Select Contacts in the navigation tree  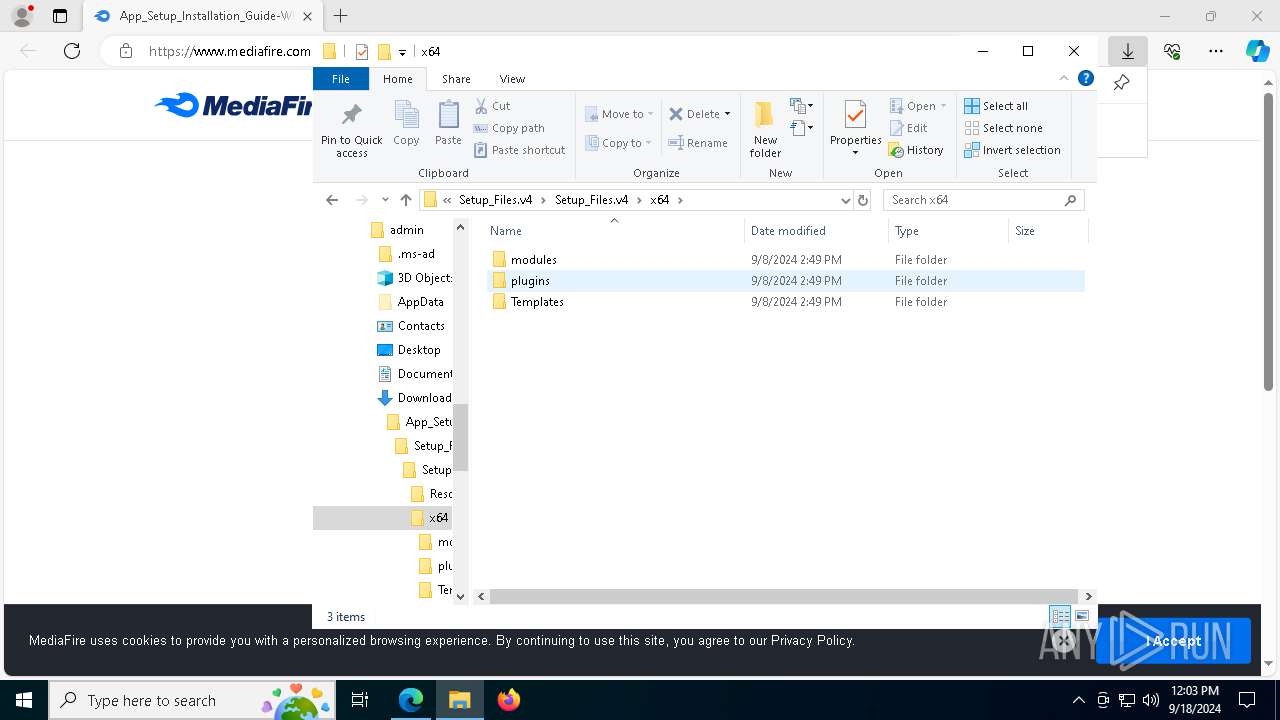coord(412,326)
